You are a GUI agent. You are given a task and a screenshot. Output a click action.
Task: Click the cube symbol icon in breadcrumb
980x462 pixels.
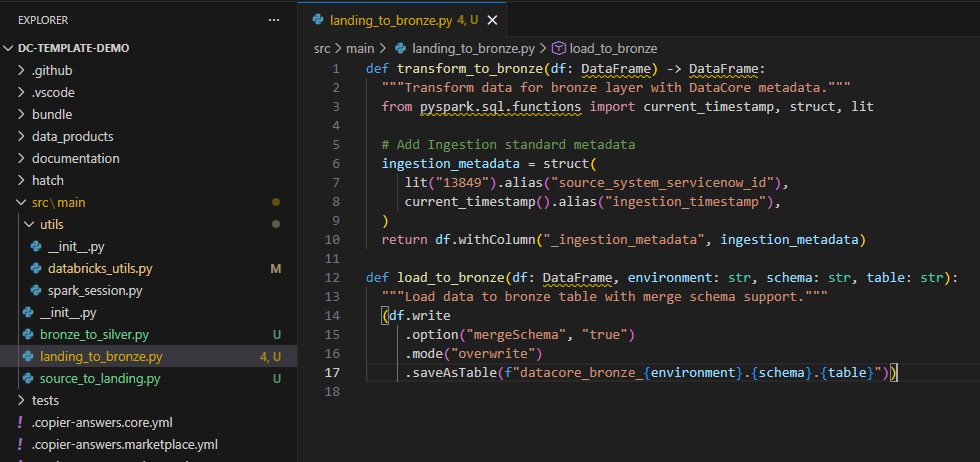pyautogui.click(x=559, y=48)
